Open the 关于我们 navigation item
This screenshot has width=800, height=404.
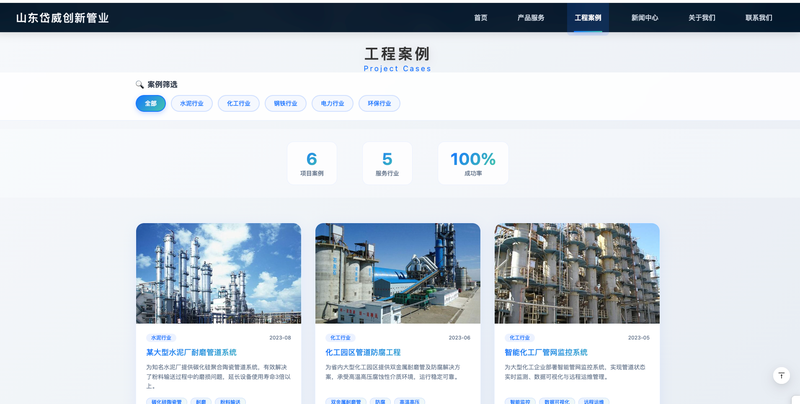click(x=702, y=18)
